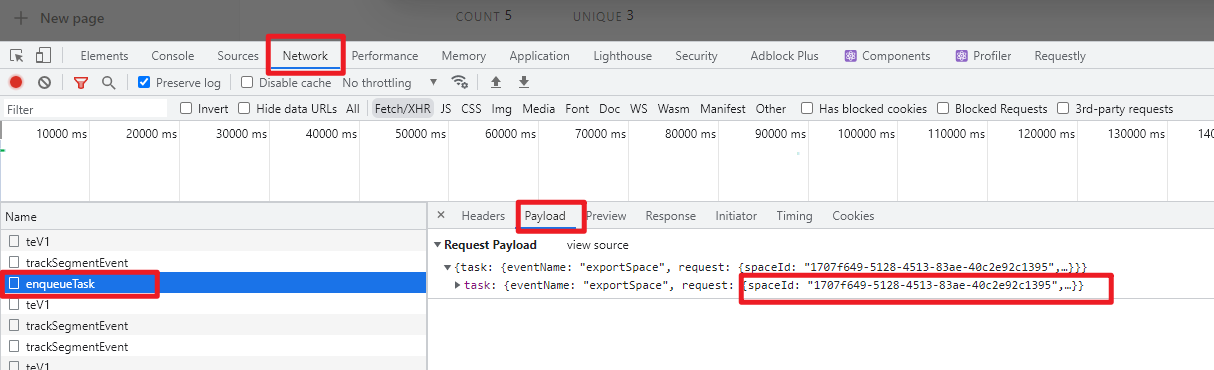This screenshot has width=1214, height=370.
Task: Select the Network panel tab
Action: coord(305,56)
